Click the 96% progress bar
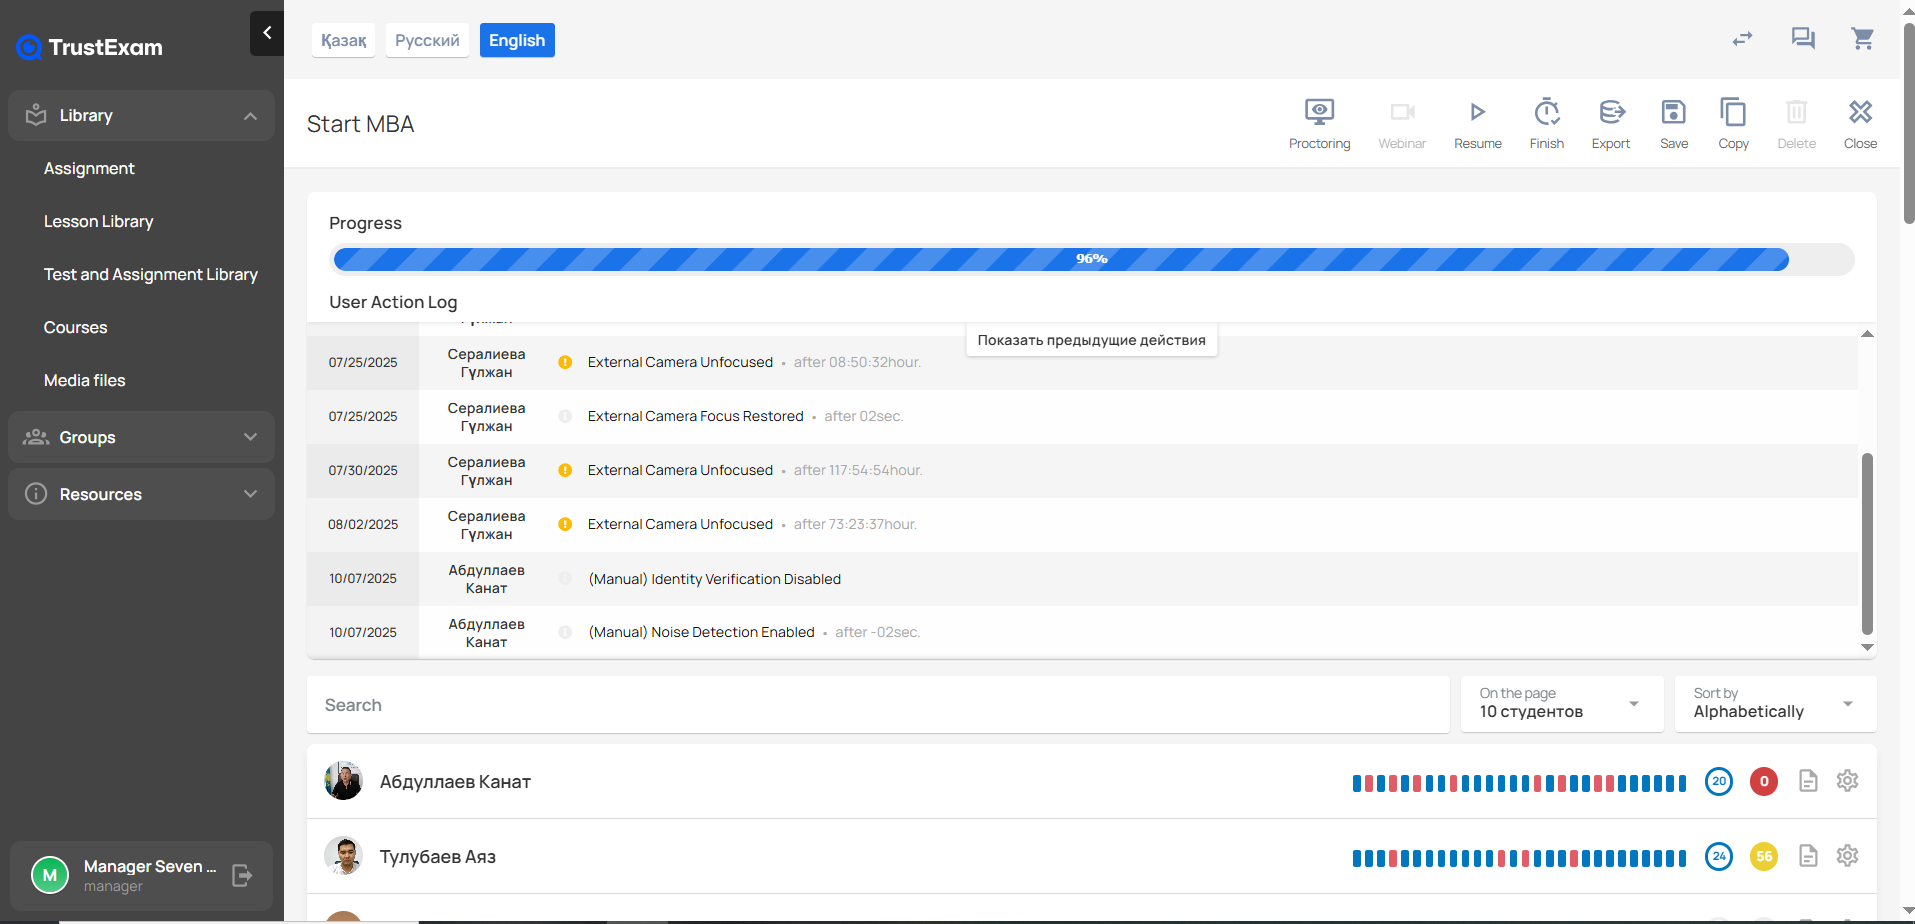Viewport: 1915px width, 924px height. [x=1091, y=259]
